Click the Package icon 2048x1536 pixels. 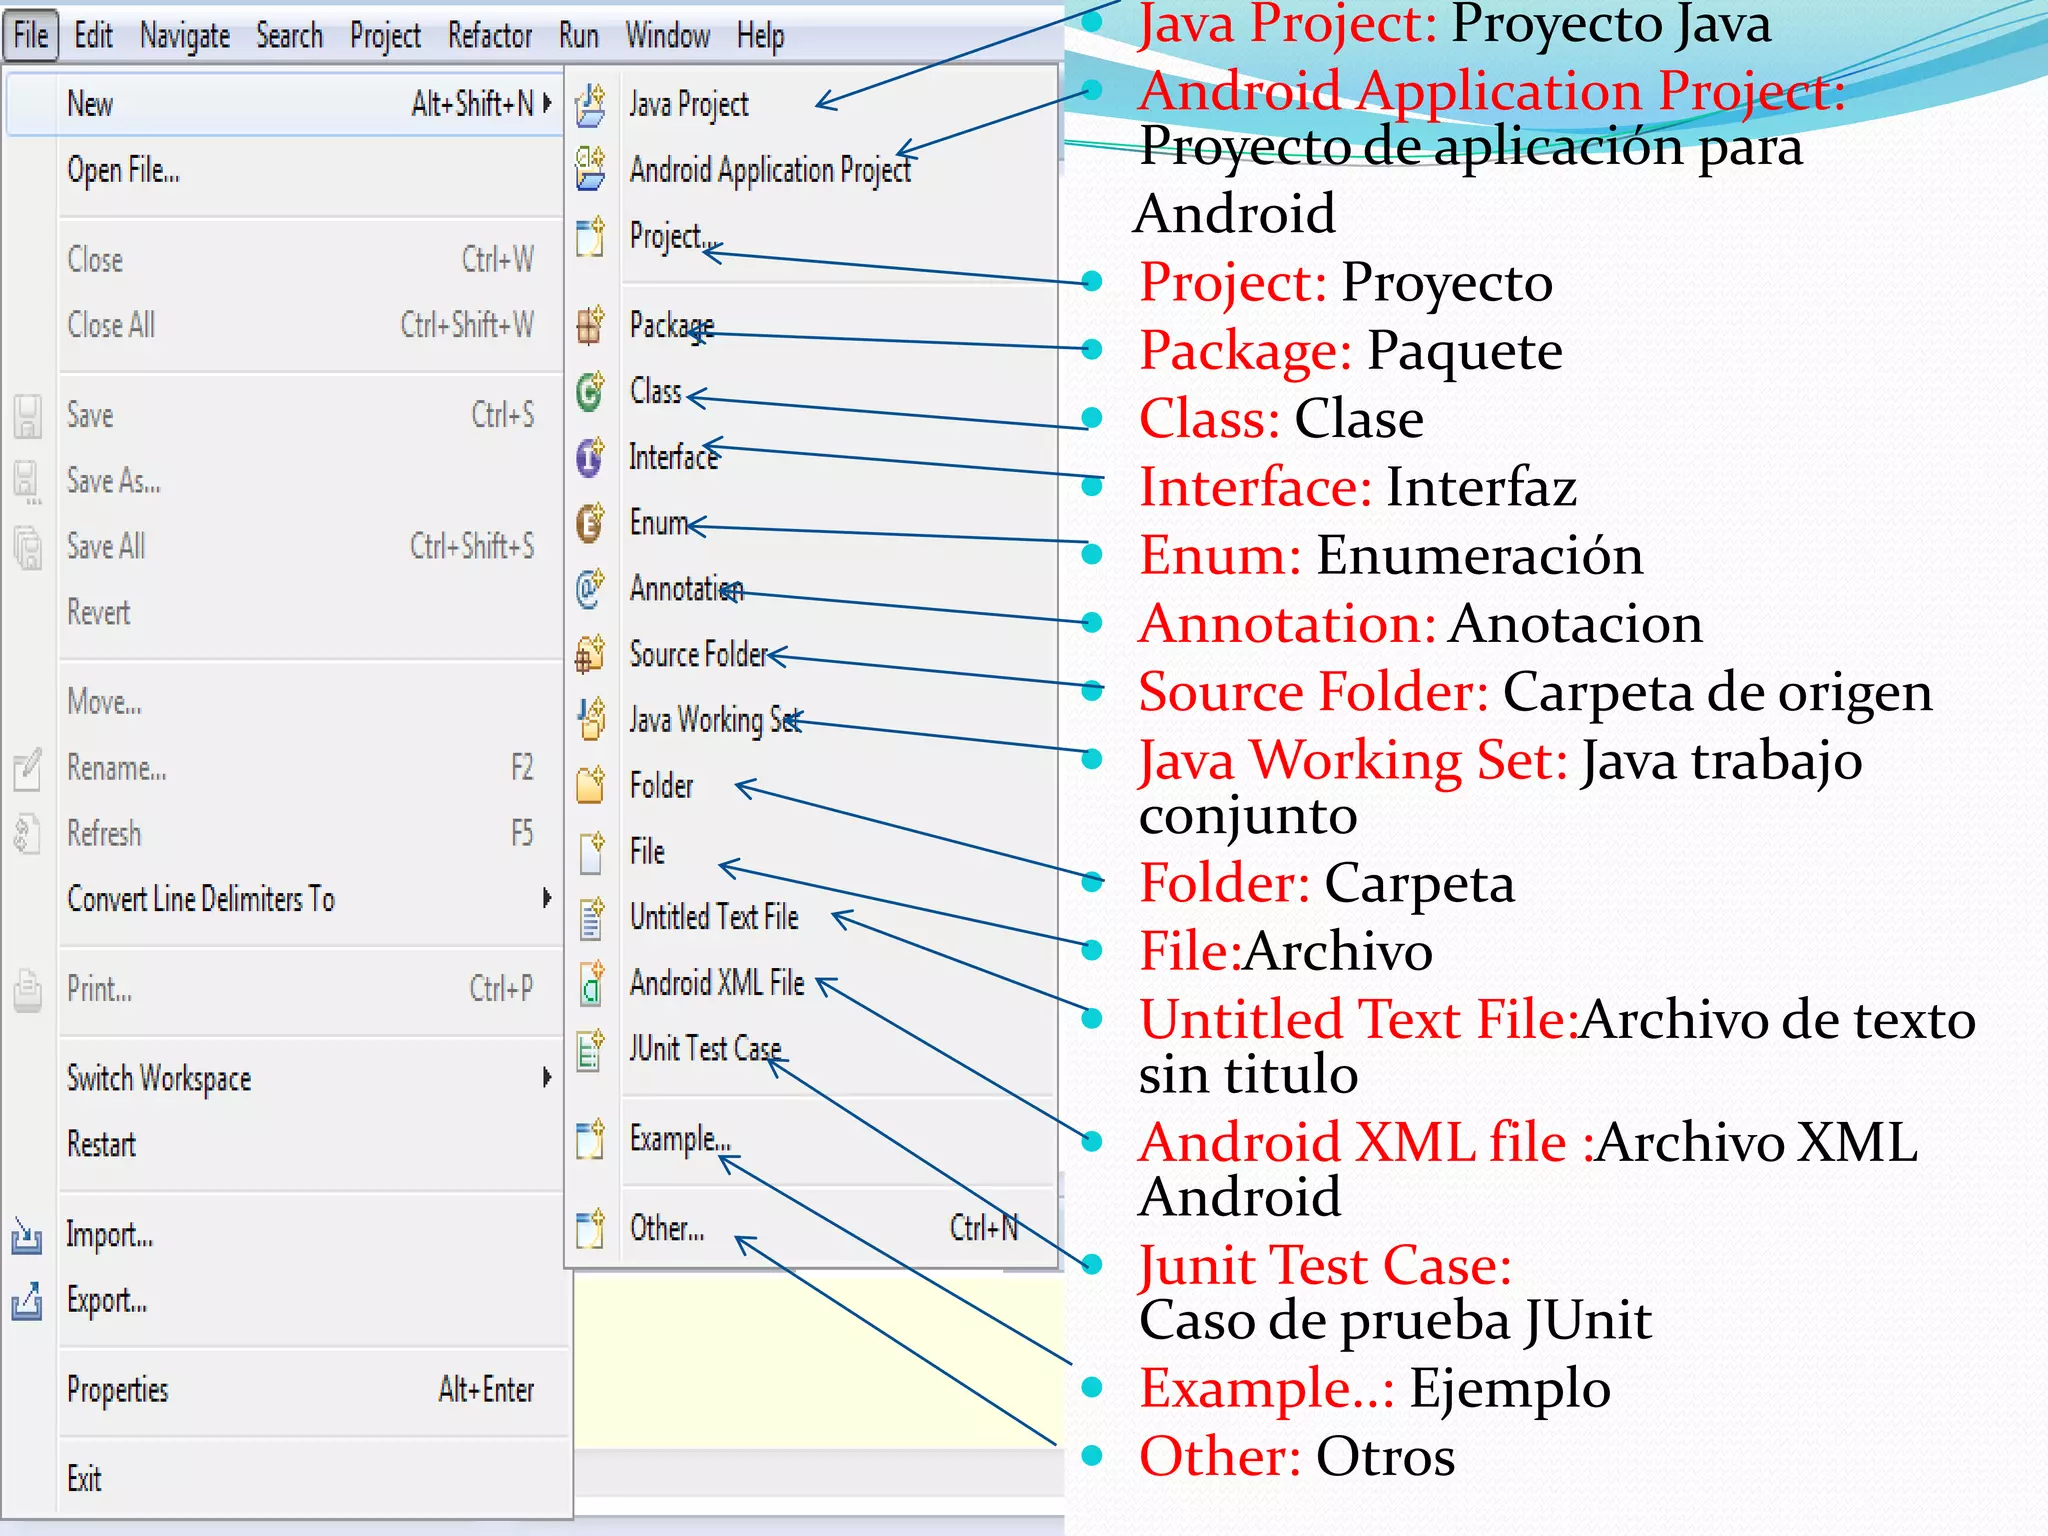590,325
